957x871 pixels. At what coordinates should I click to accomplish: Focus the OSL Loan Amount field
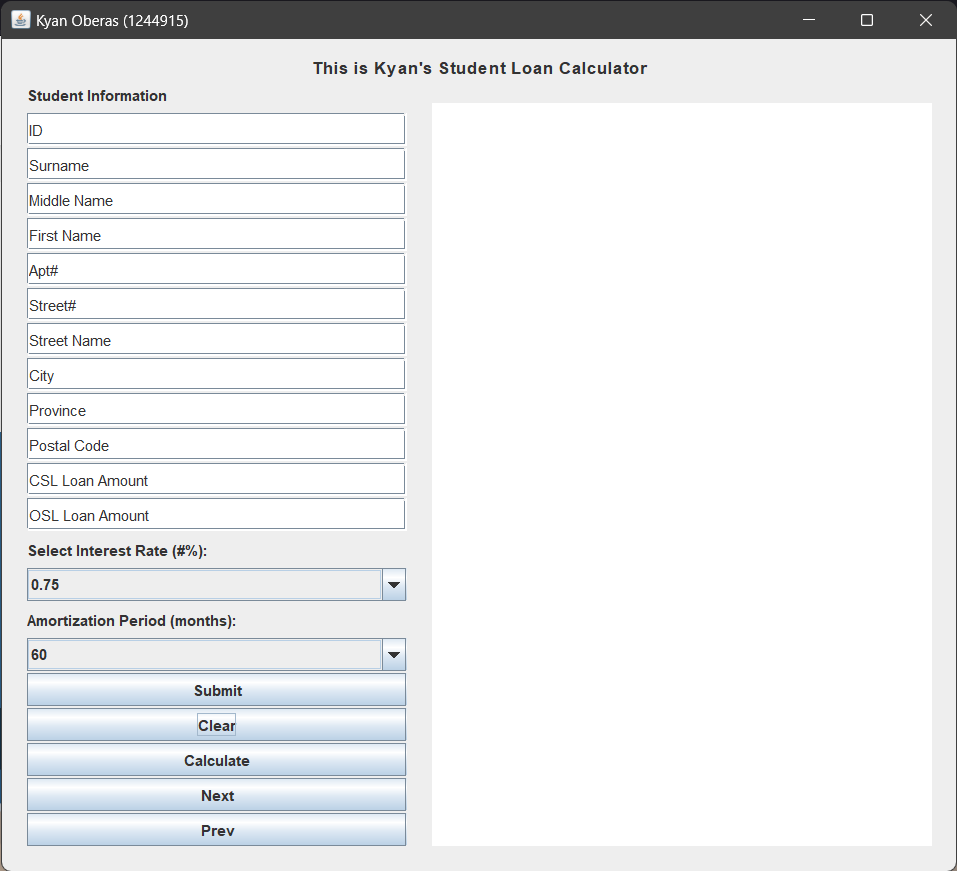click(216, 515)
